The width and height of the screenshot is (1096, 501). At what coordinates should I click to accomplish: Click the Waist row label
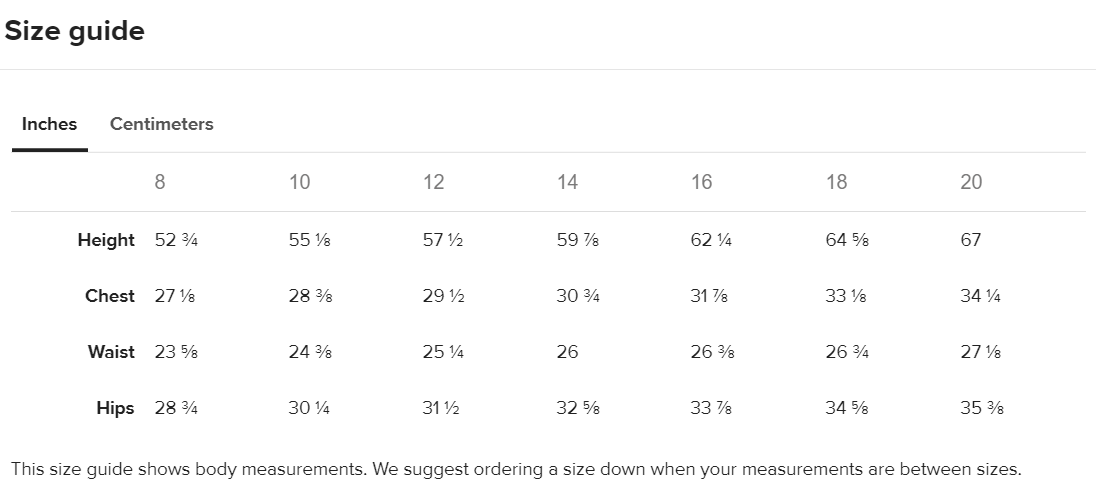[x=111, y=352]
